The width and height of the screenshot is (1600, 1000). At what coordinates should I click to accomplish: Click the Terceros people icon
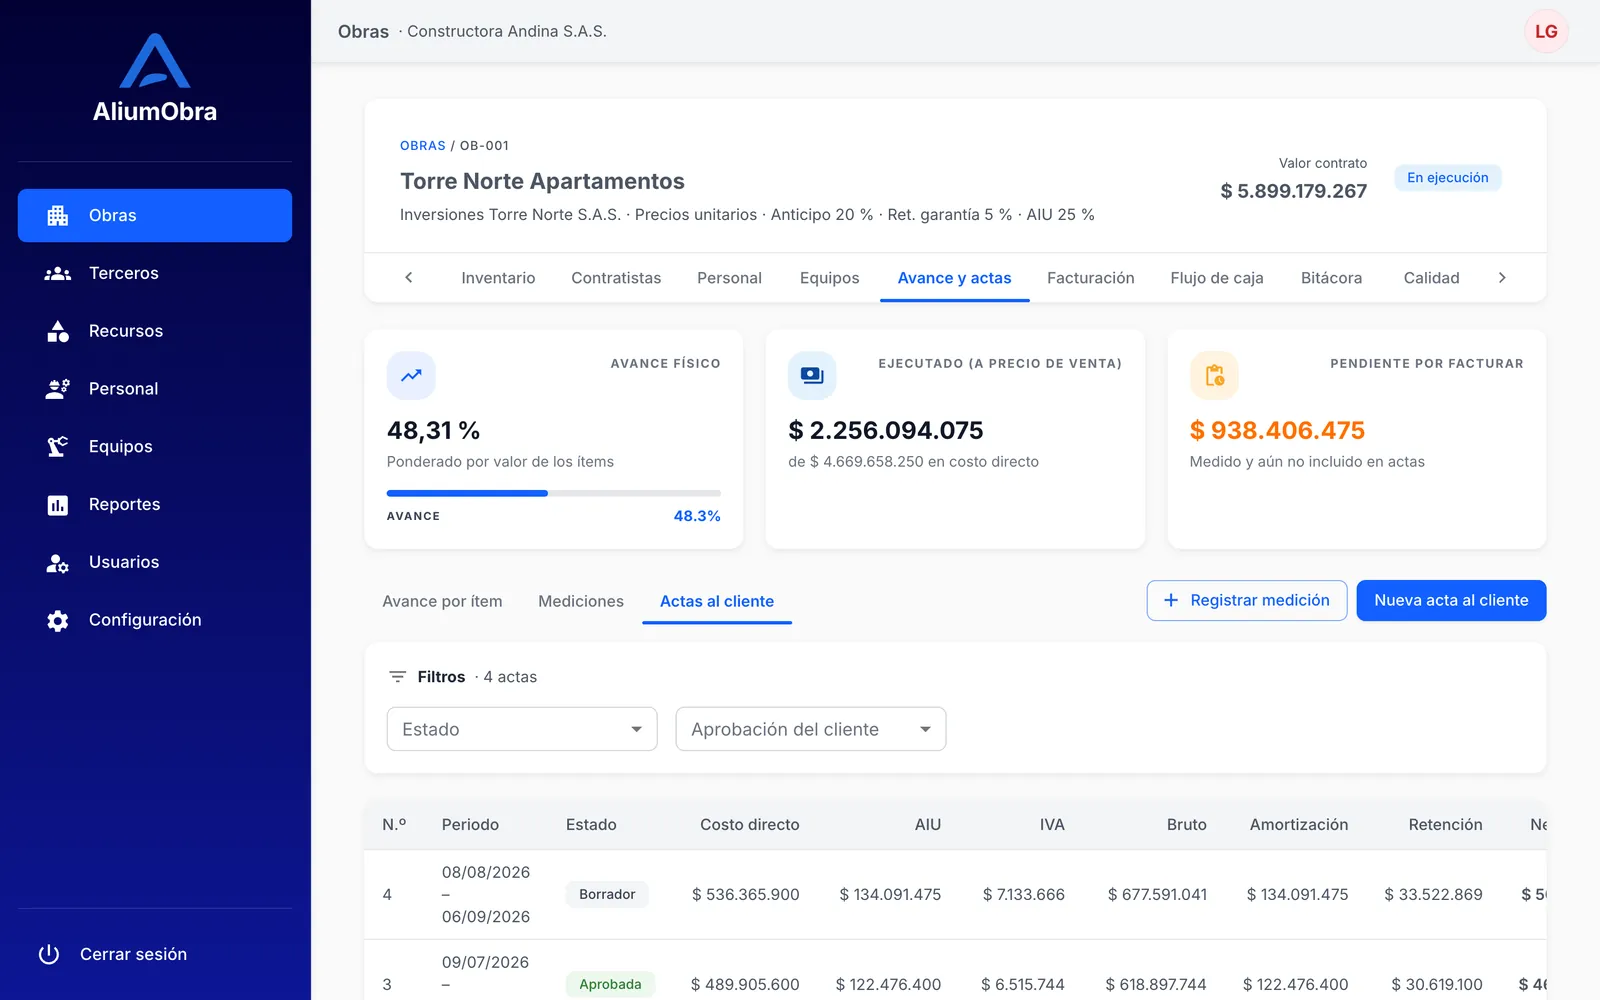pos(58,273)
